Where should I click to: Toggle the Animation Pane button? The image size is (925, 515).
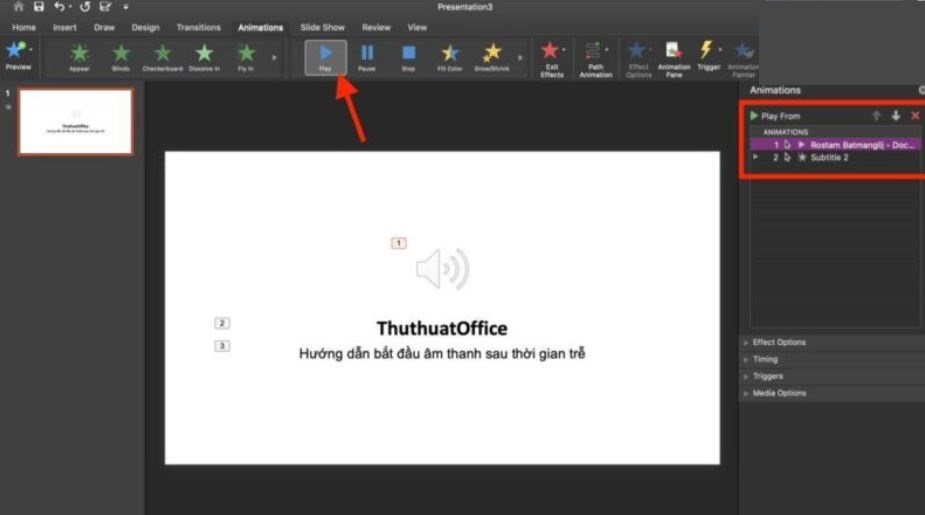pyautogui.click(x=674, y=59)
